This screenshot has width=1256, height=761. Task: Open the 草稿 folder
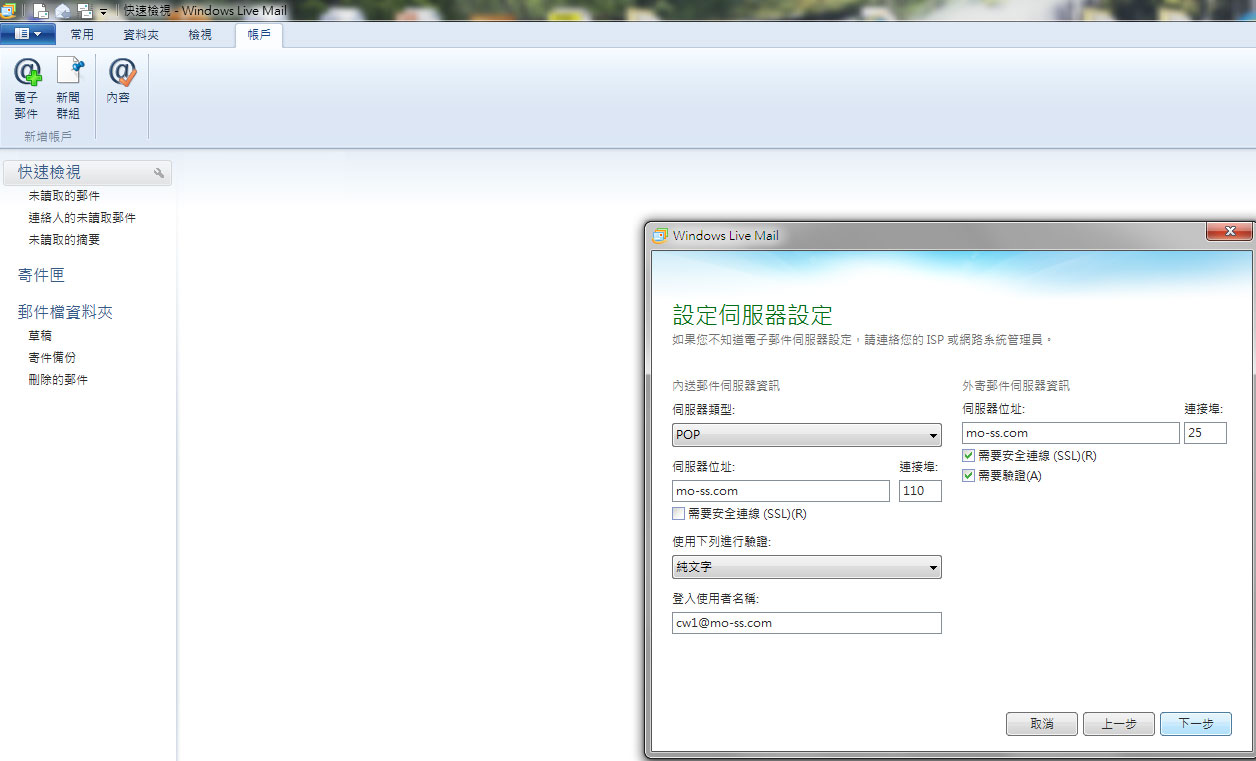coord(40,336)
